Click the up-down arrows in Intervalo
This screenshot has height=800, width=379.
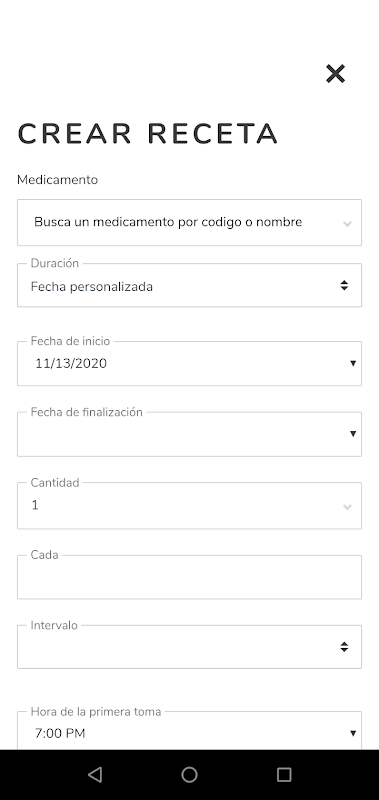344,647
